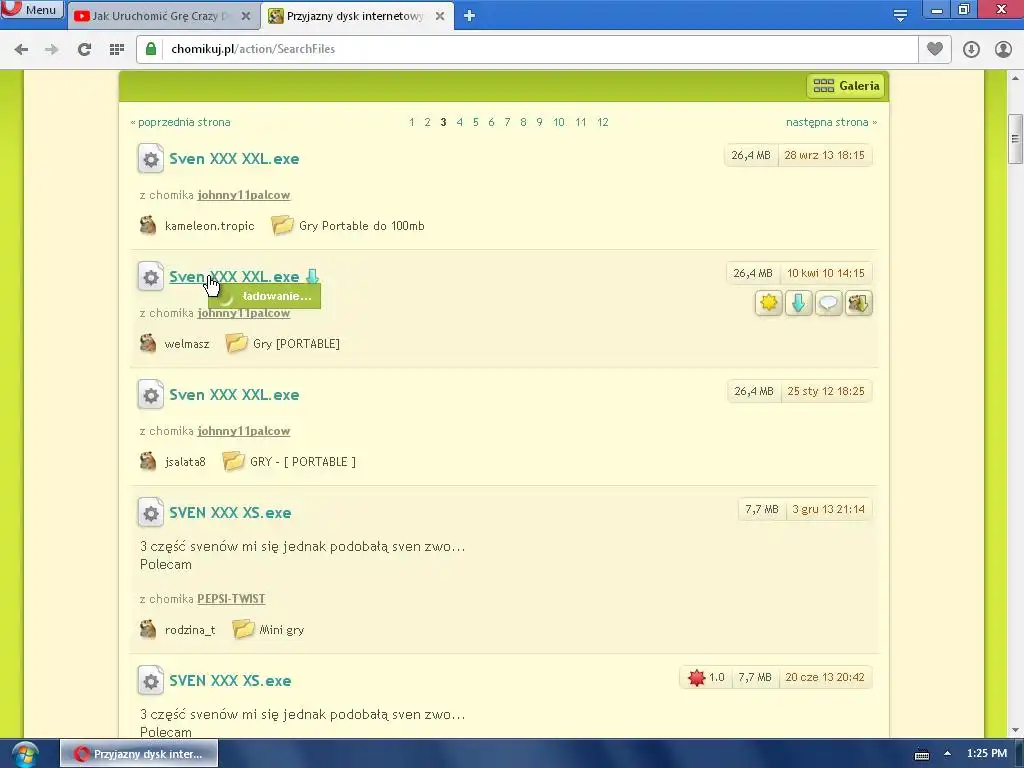Screen dimensions: 1024x768
Task: Click Przyjazny dysk inter... taskbar button
Action: click(139, 754)
